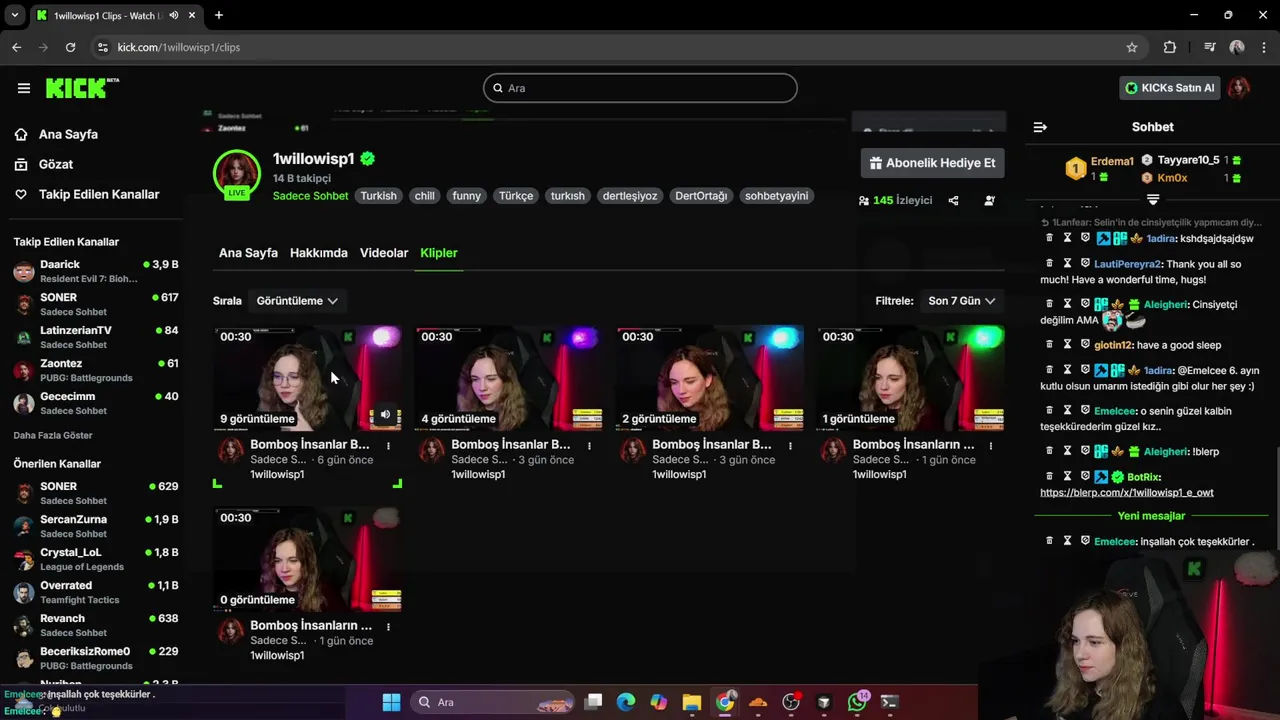The height and width of the screenshot is (720, 1280).
Task: Delete LautiPereyra2's chat message
Action: coord(1049,263)
